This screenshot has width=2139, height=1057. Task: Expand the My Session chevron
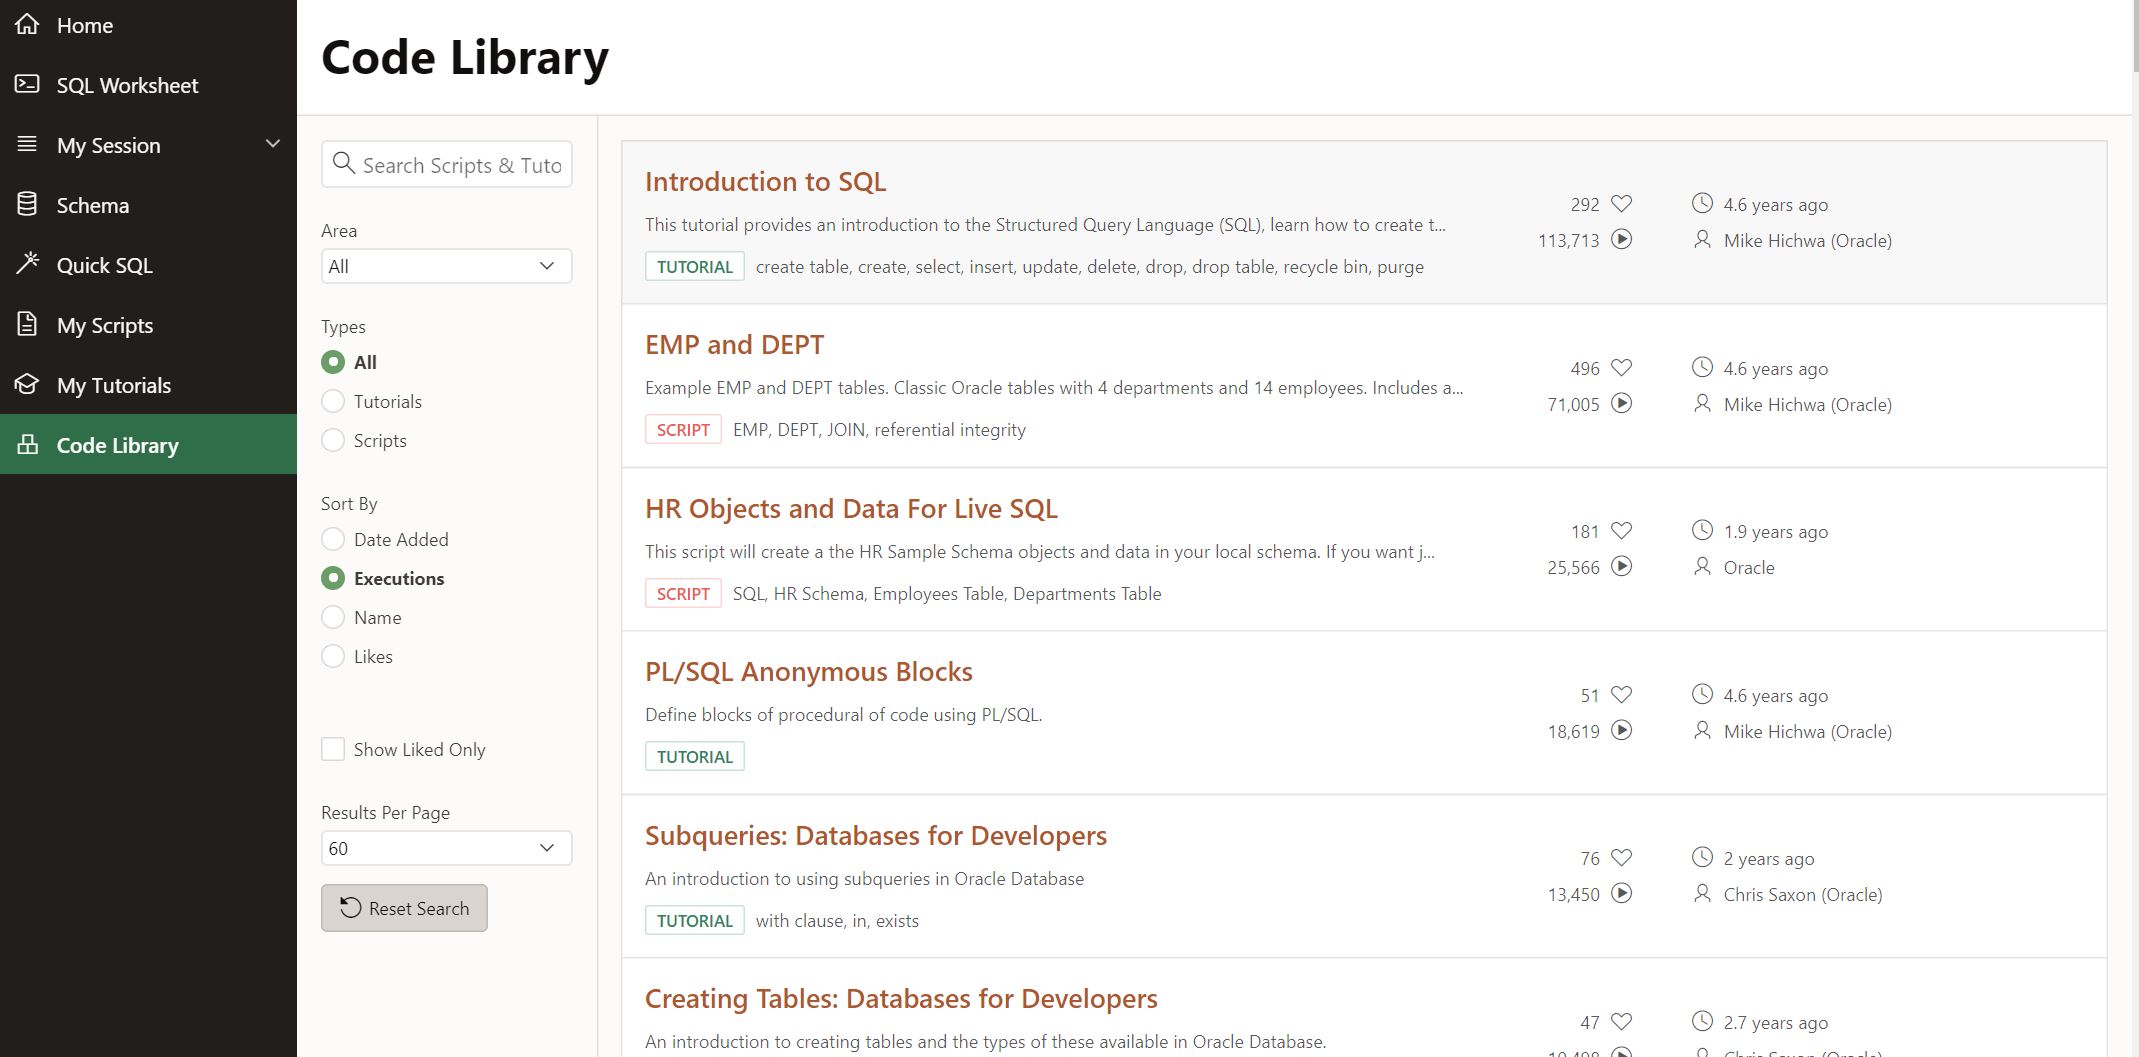[272, 144]
